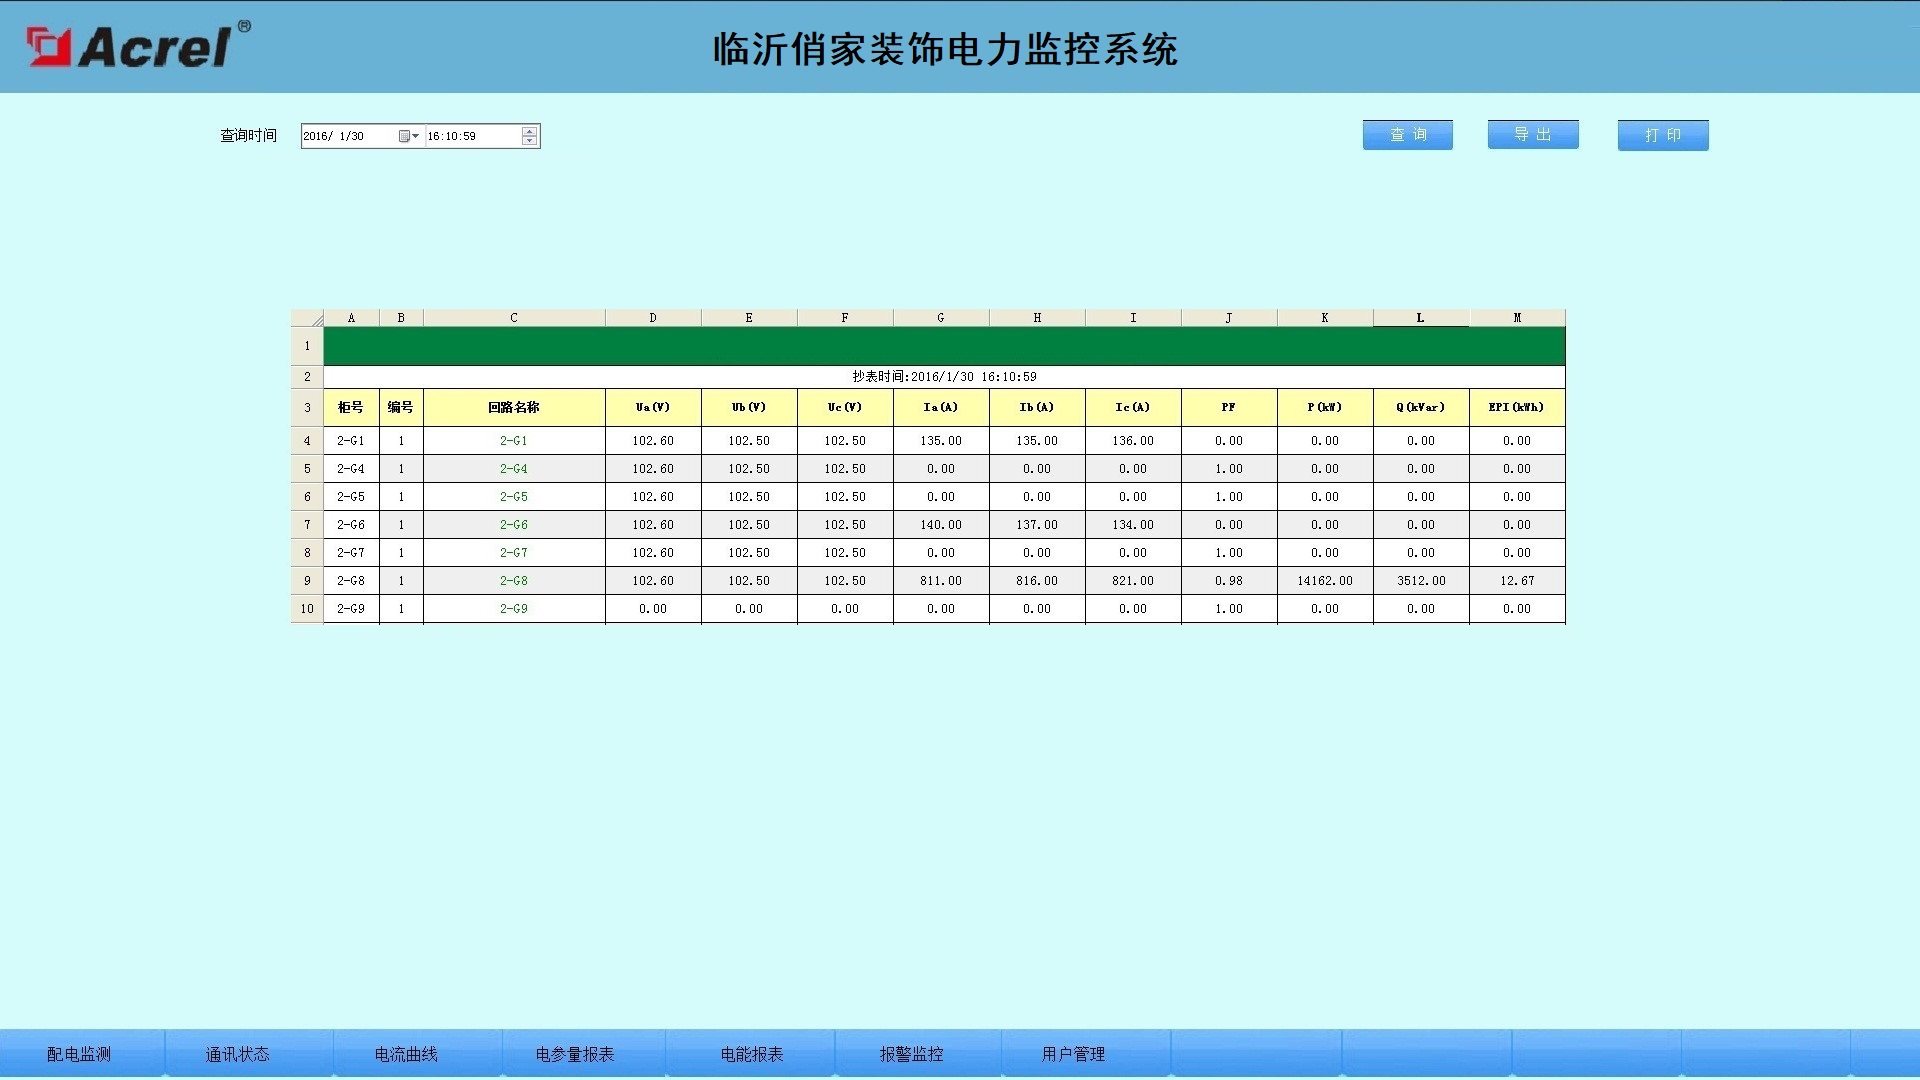Viewport: 1920px width, 1080px height.
Task: Click the page title 临沂俏家装饰电力监控系统
Action: (x=945, y=50)
